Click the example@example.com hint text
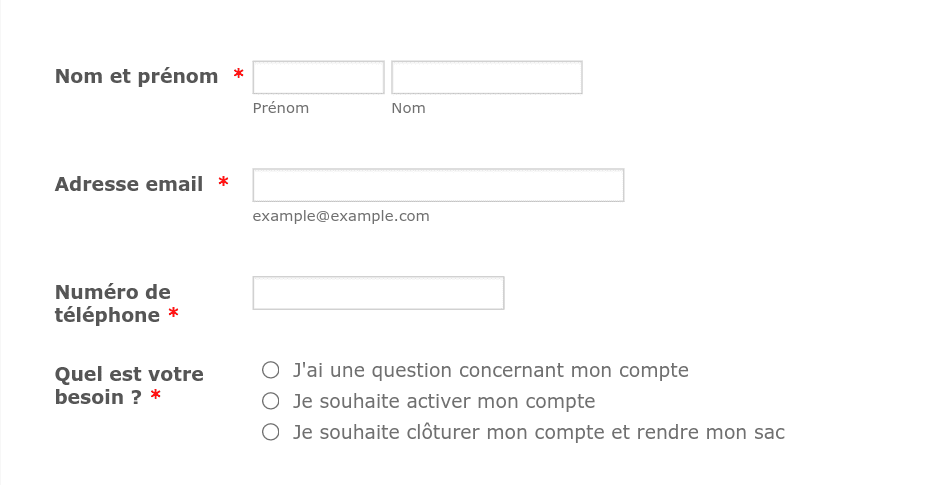 341,216
